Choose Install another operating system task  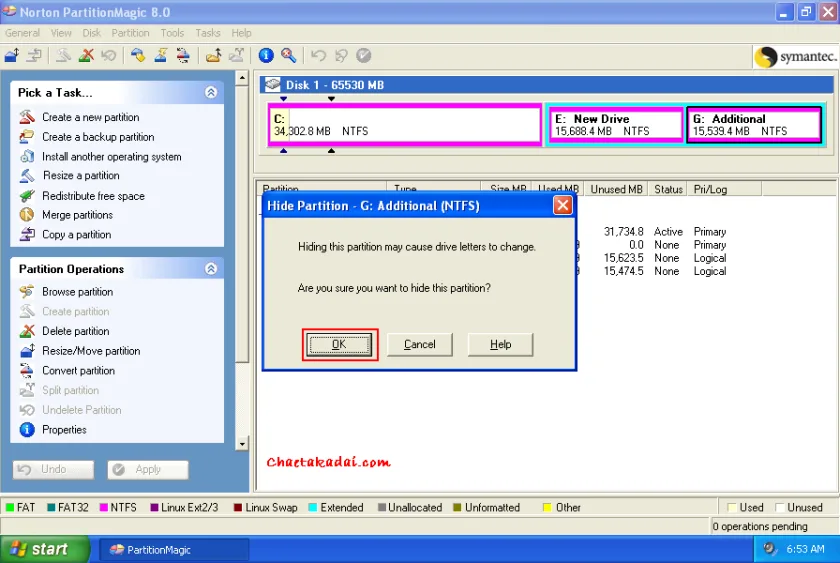[111, 157]
